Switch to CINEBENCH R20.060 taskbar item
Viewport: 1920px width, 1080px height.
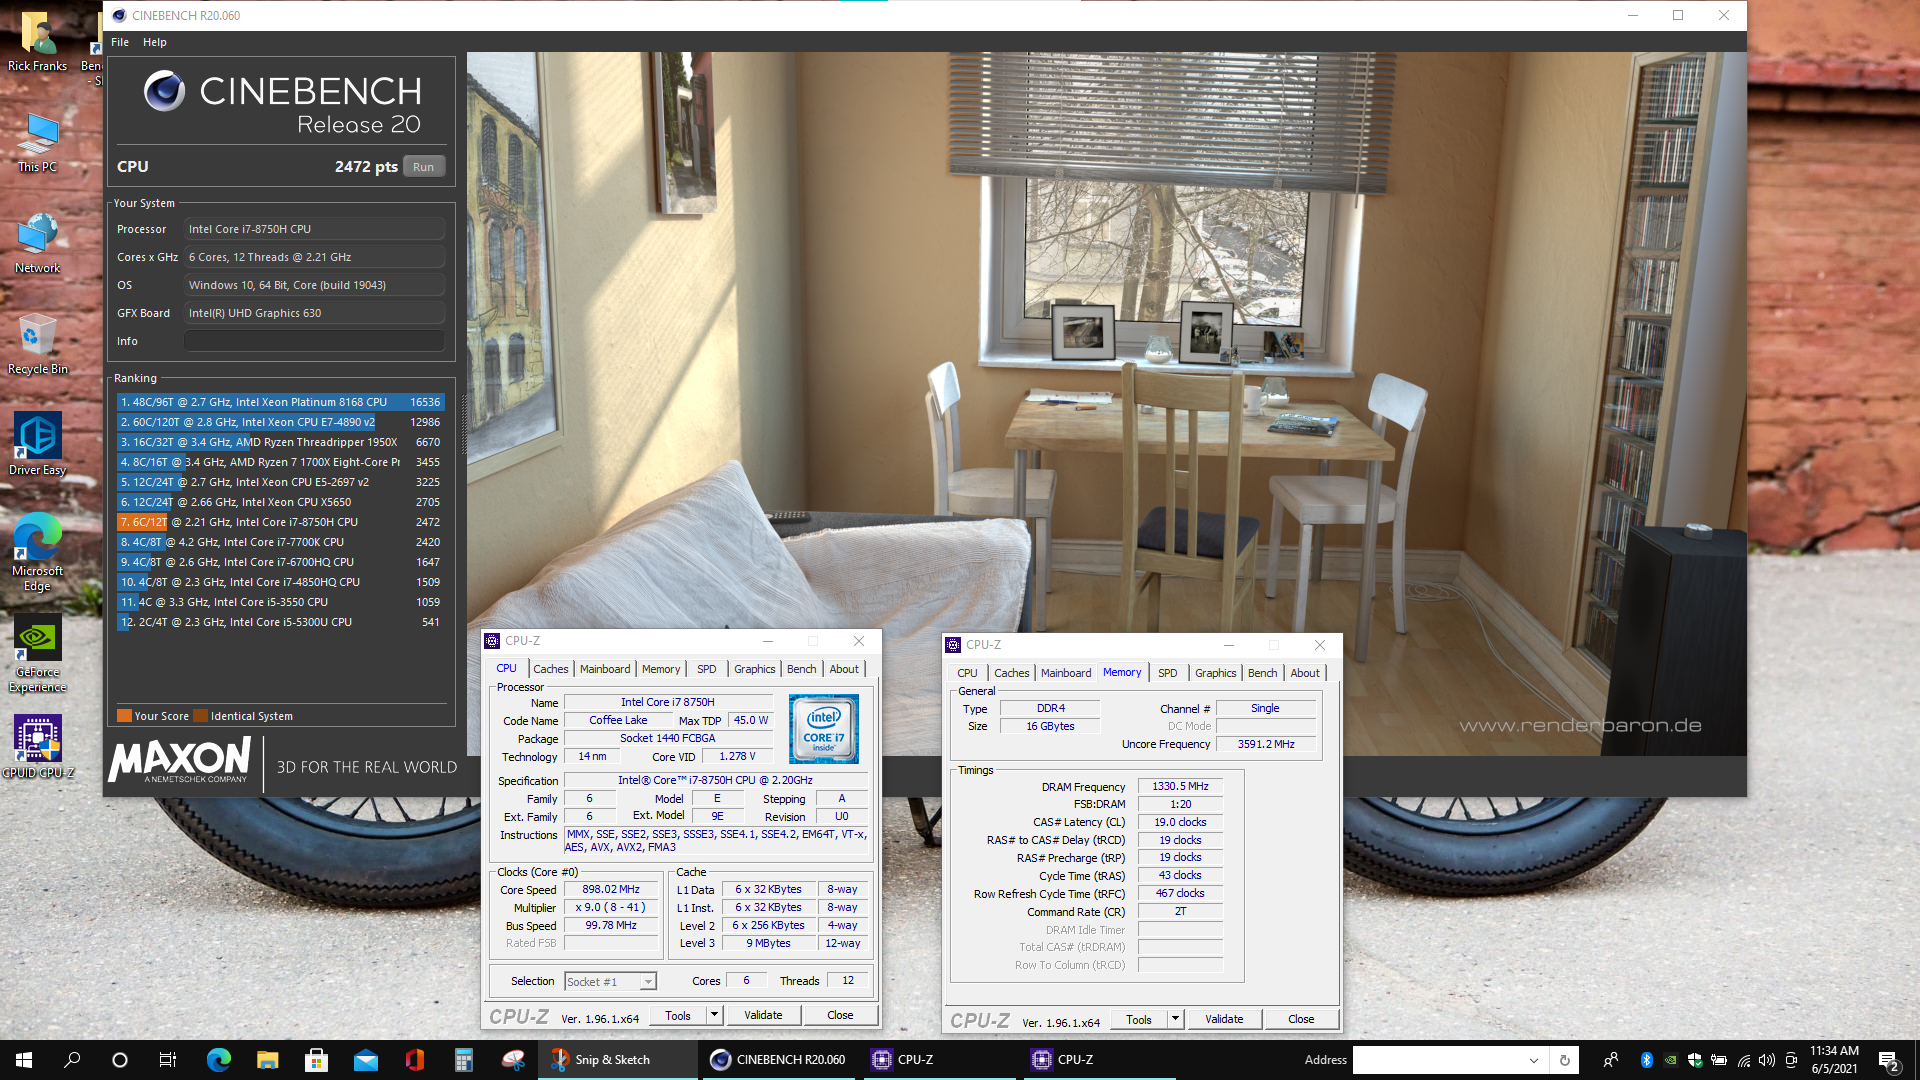[778, 1060]
